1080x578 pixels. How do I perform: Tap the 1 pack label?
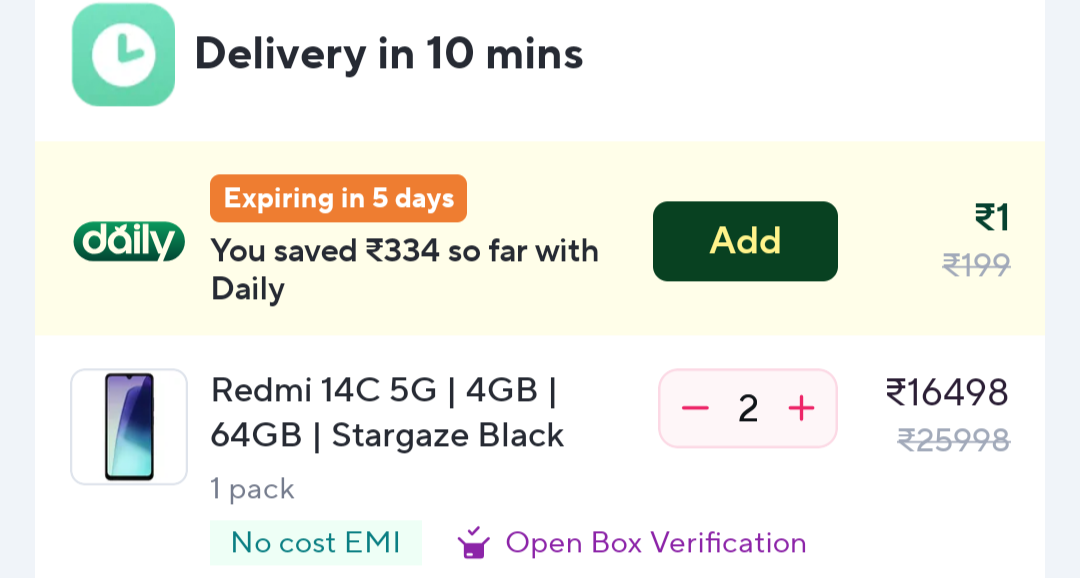coord(252,489)
